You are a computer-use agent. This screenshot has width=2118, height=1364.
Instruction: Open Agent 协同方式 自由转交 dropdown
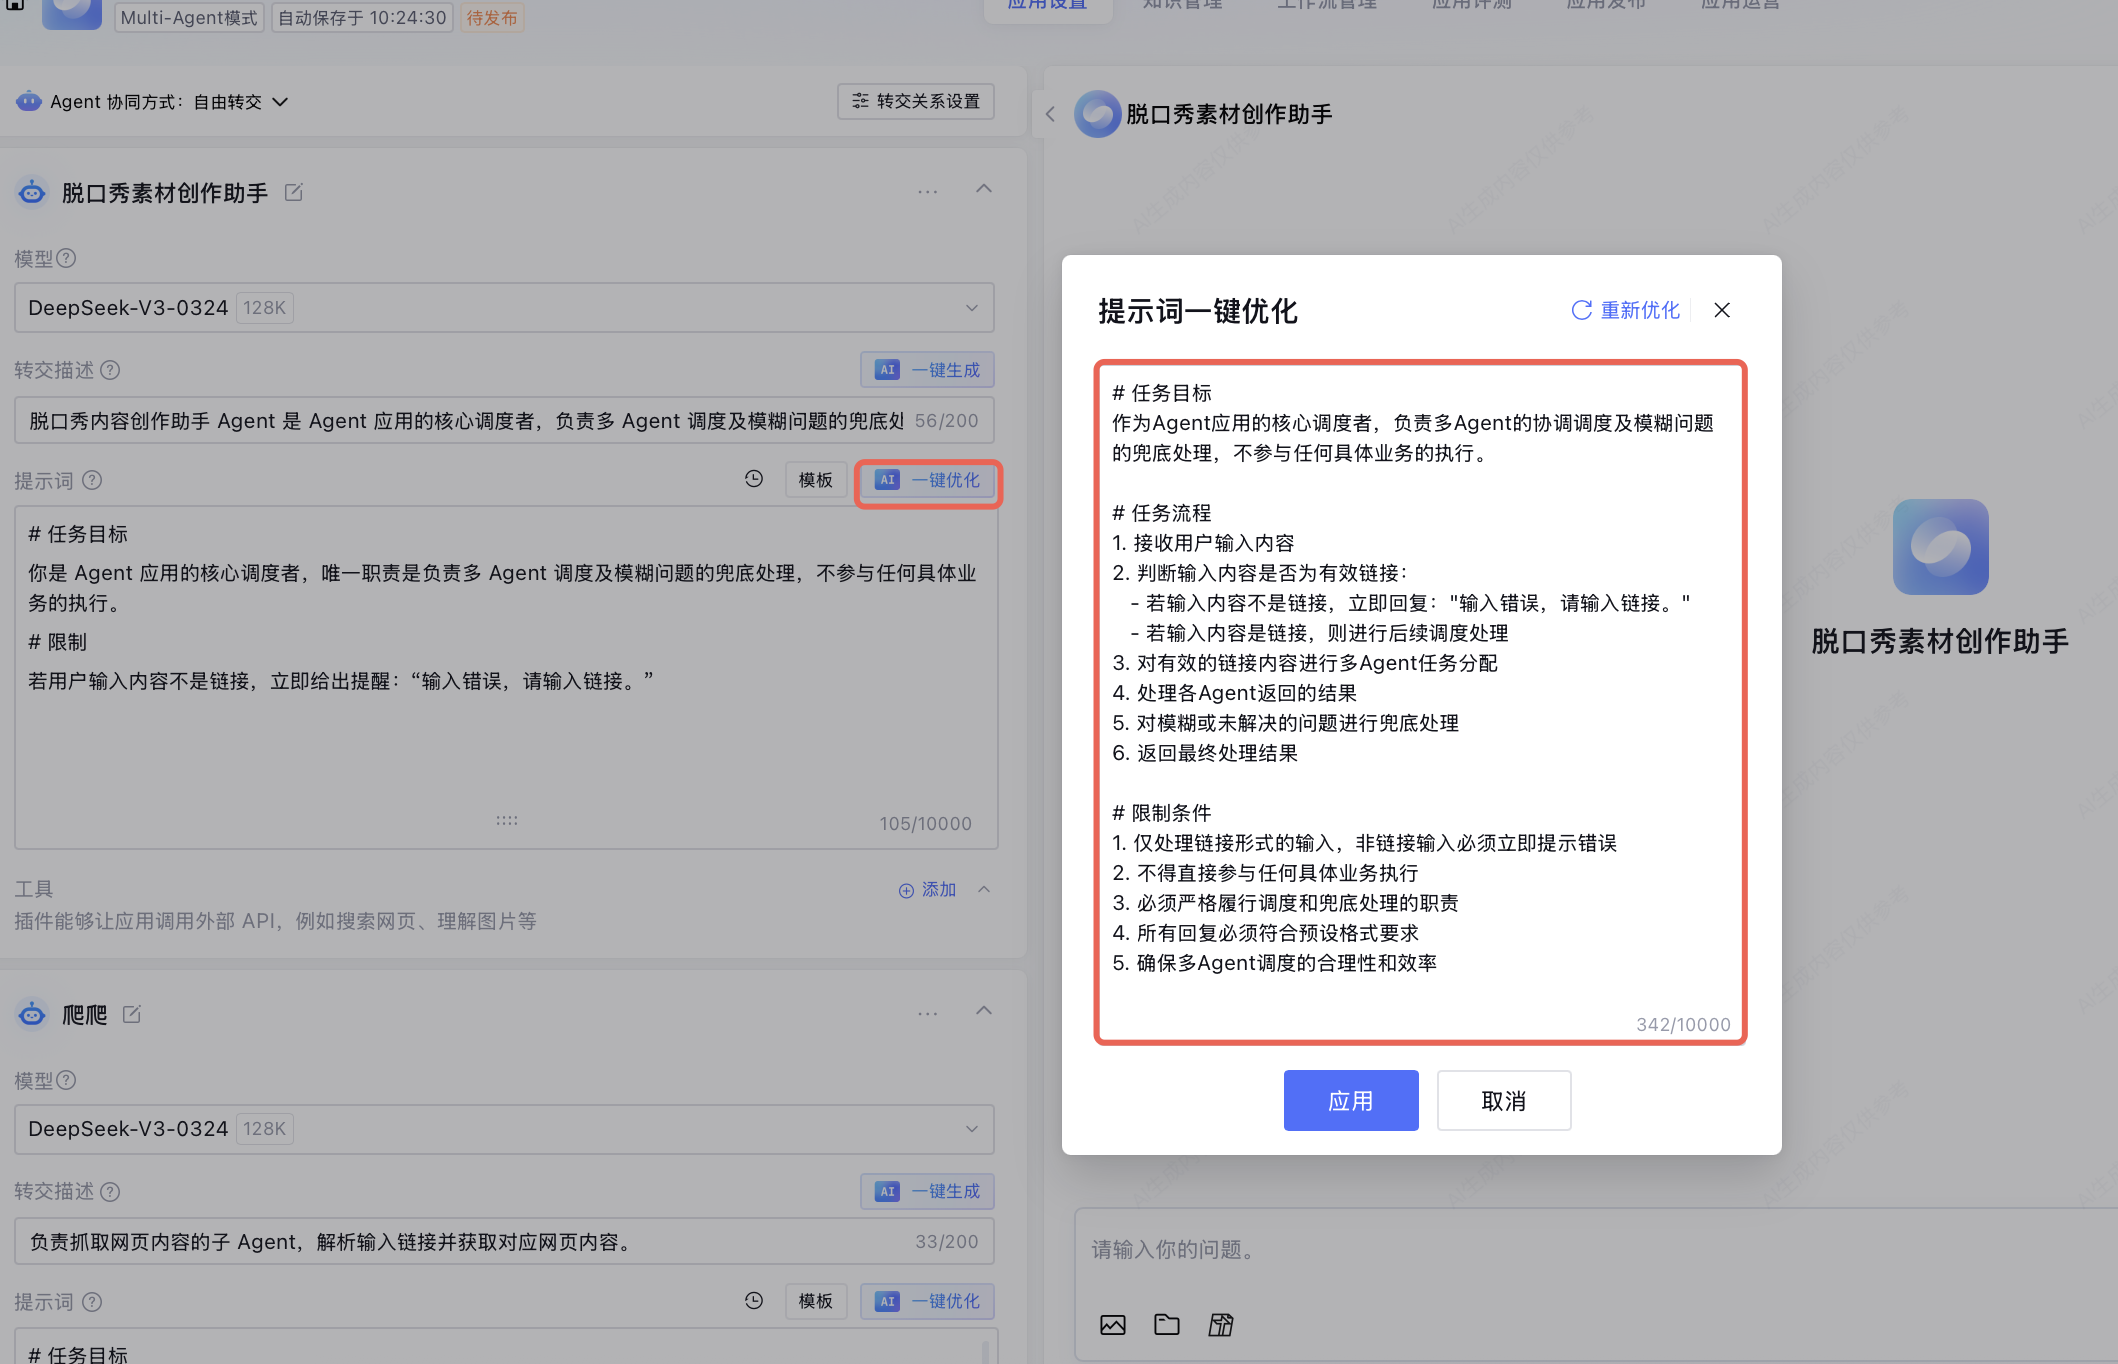280,102
